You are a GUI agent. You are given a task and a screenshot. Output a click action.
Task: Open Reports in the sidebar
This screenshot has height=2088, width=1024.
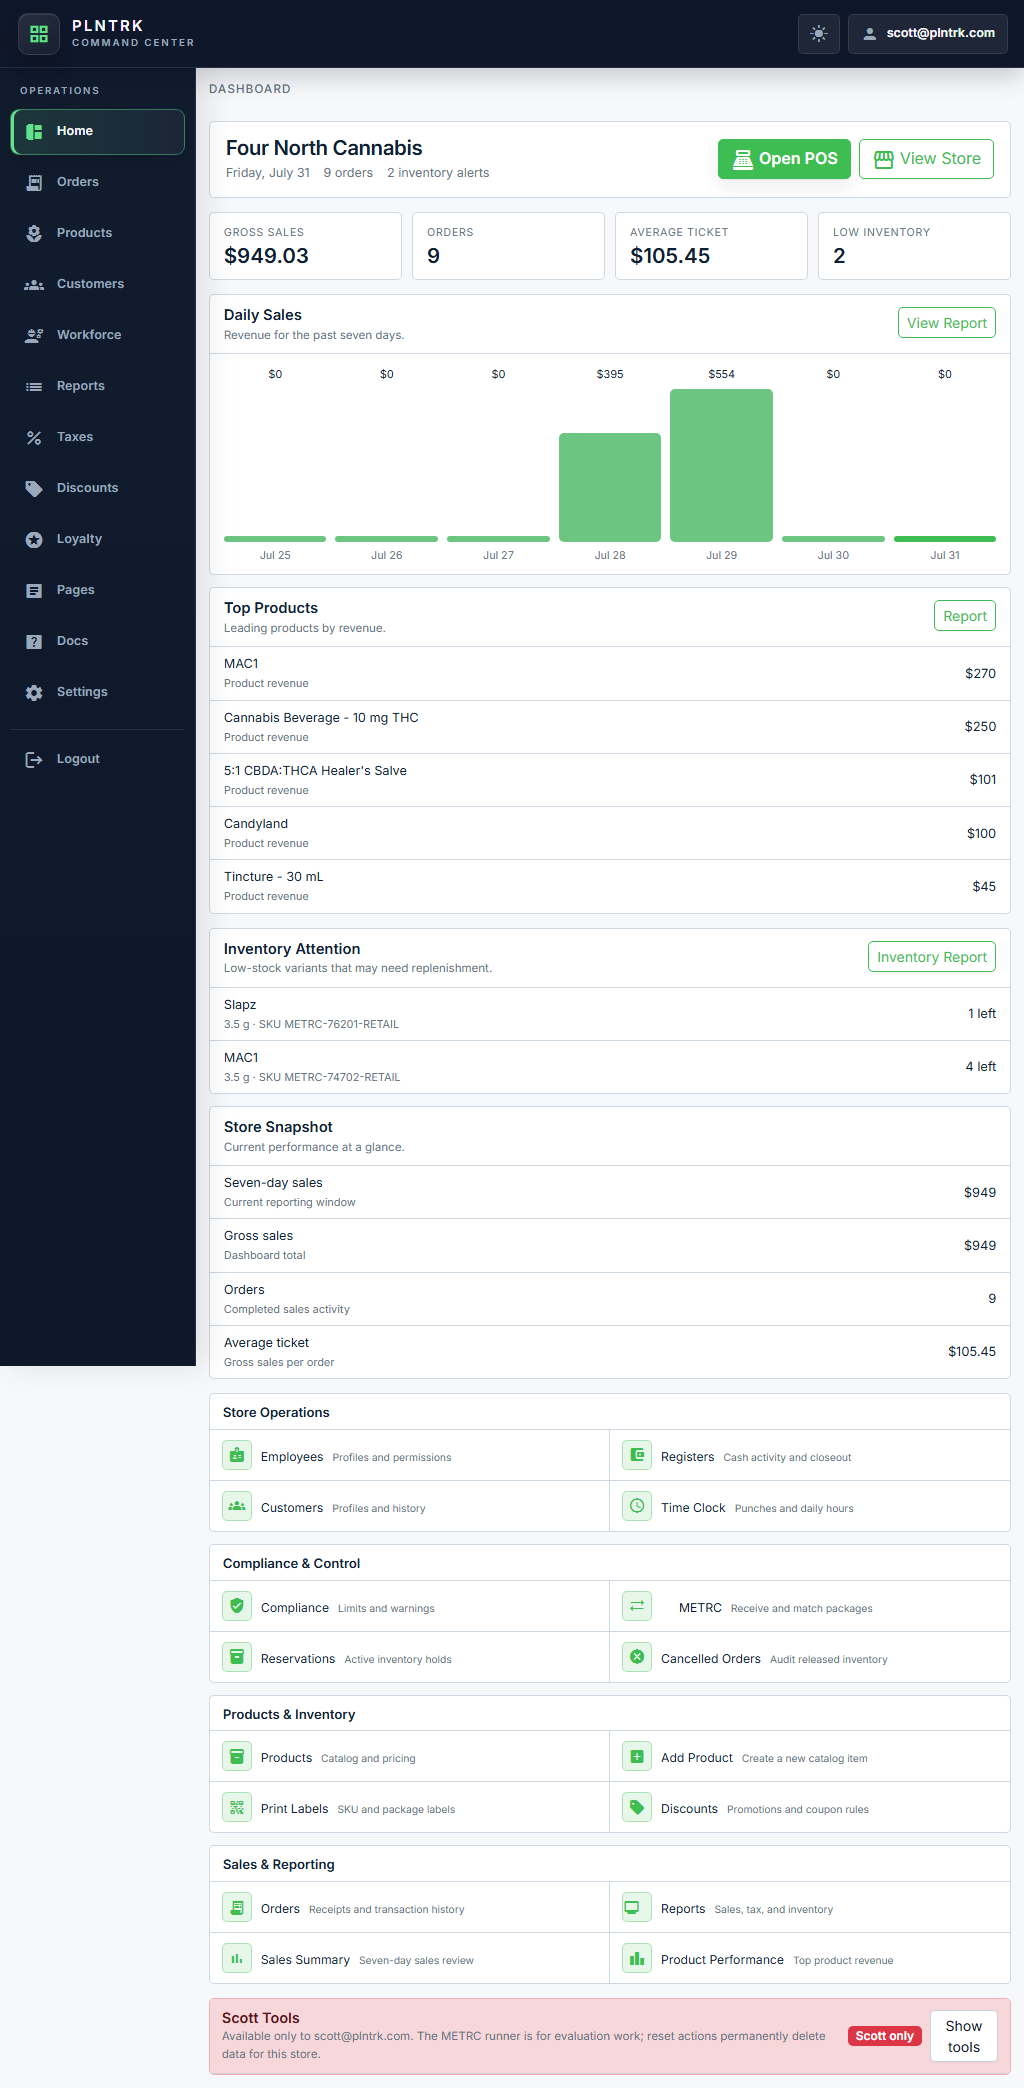coord(98,387)
